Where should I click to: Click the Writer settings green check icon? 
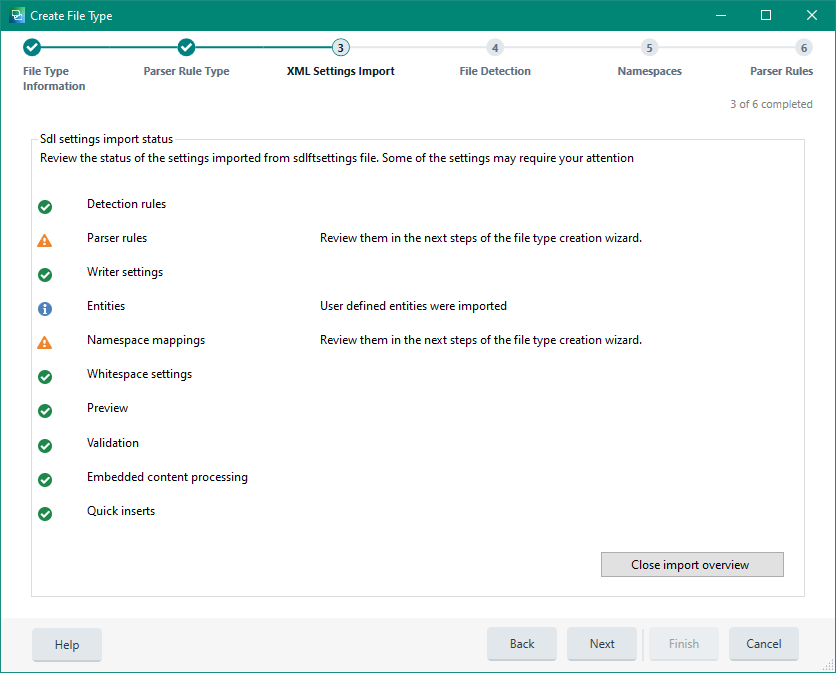45,274
